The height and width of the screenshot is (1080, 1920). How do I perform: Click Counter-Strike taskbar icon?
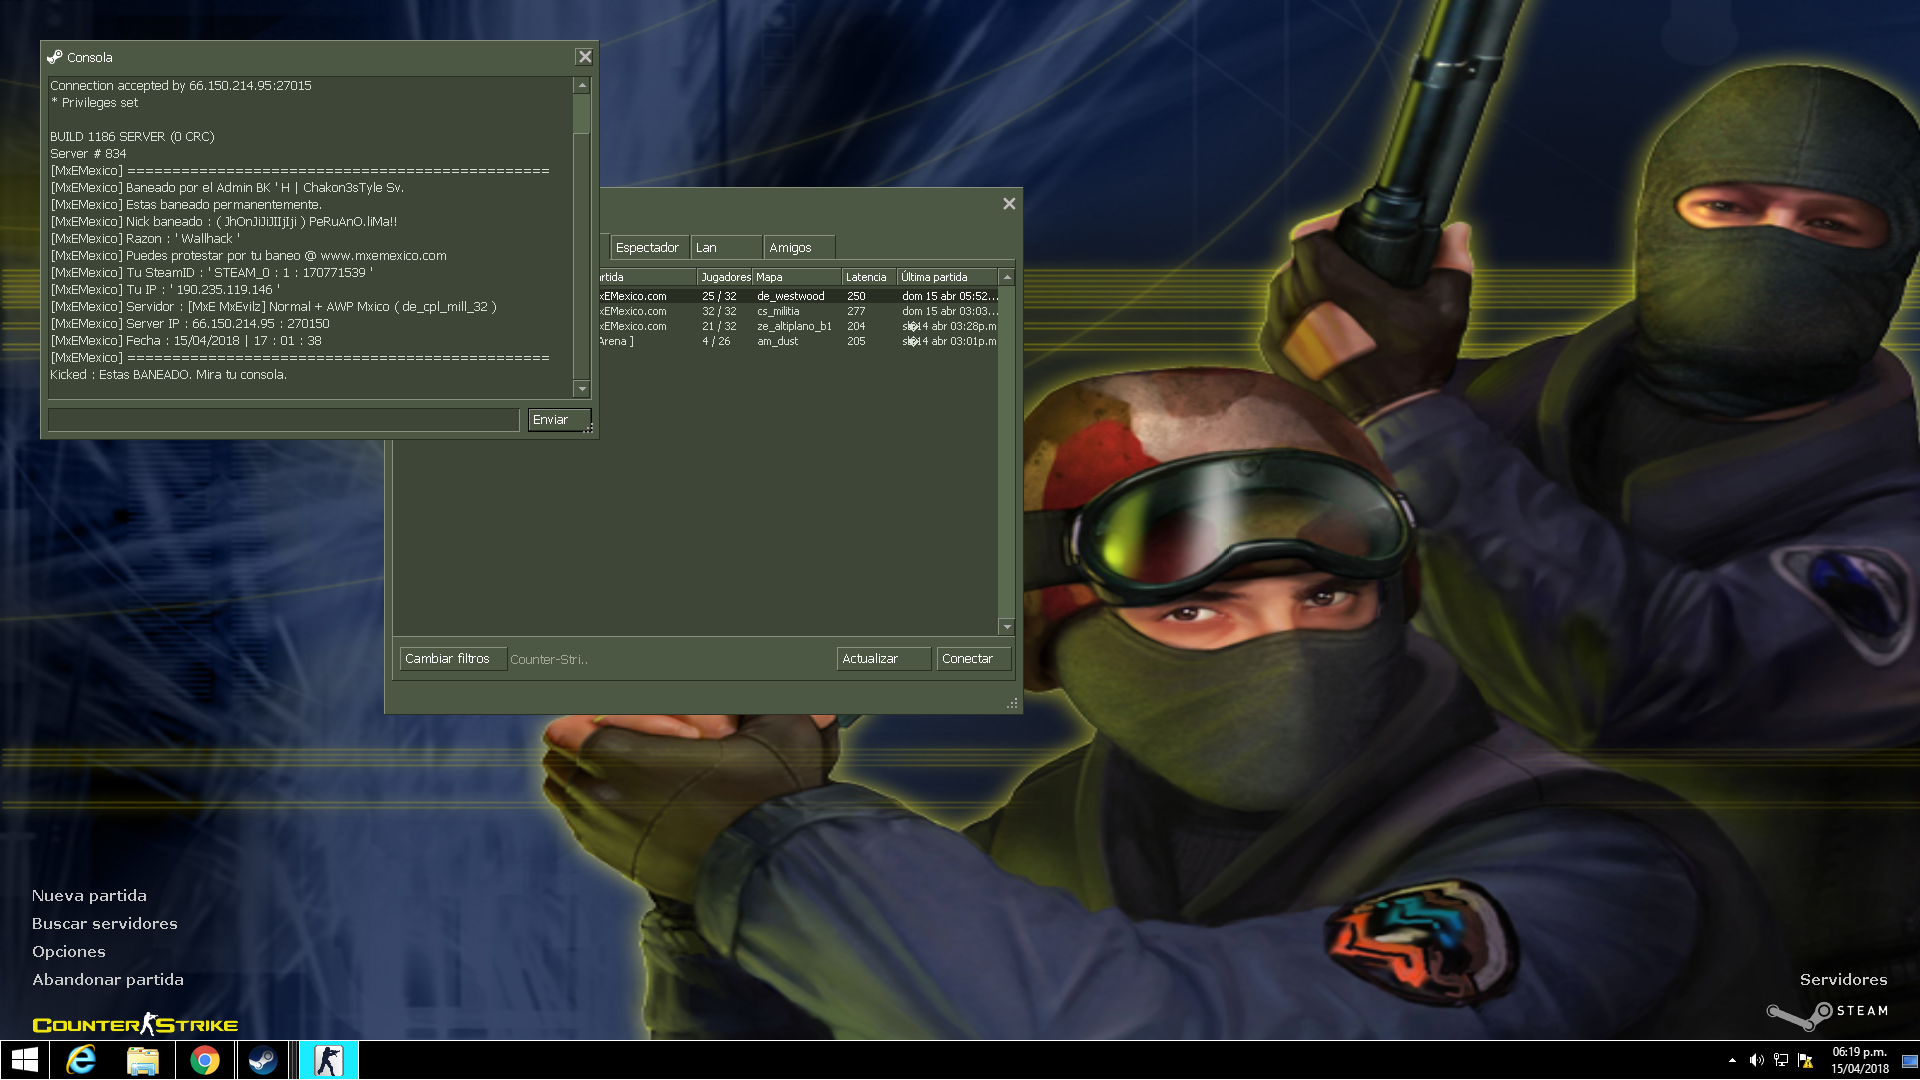pos(328,1060)
